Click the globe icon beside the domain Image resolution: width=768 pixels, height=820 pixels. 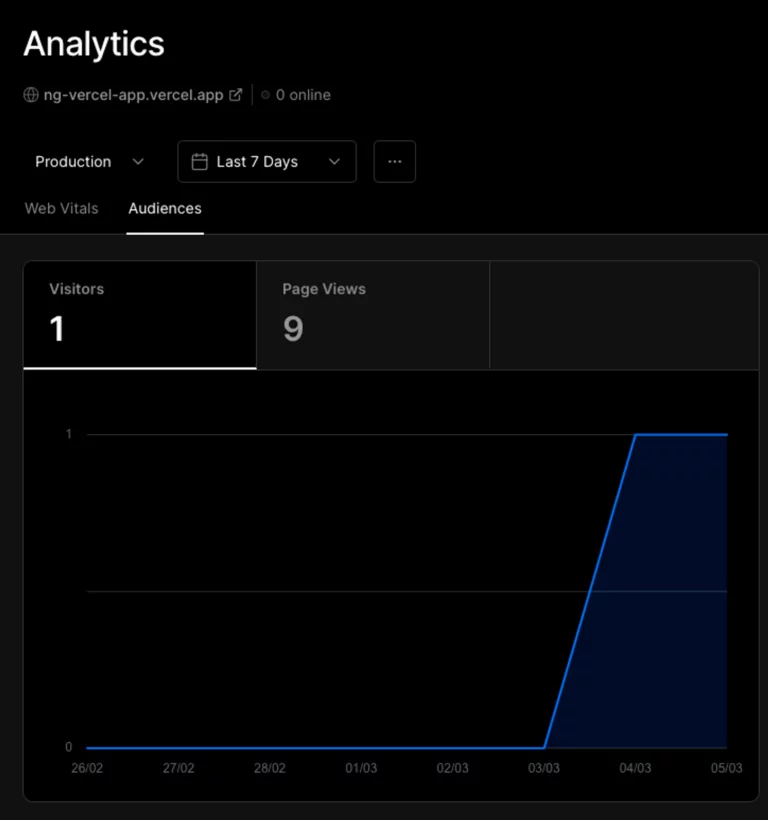31,95
